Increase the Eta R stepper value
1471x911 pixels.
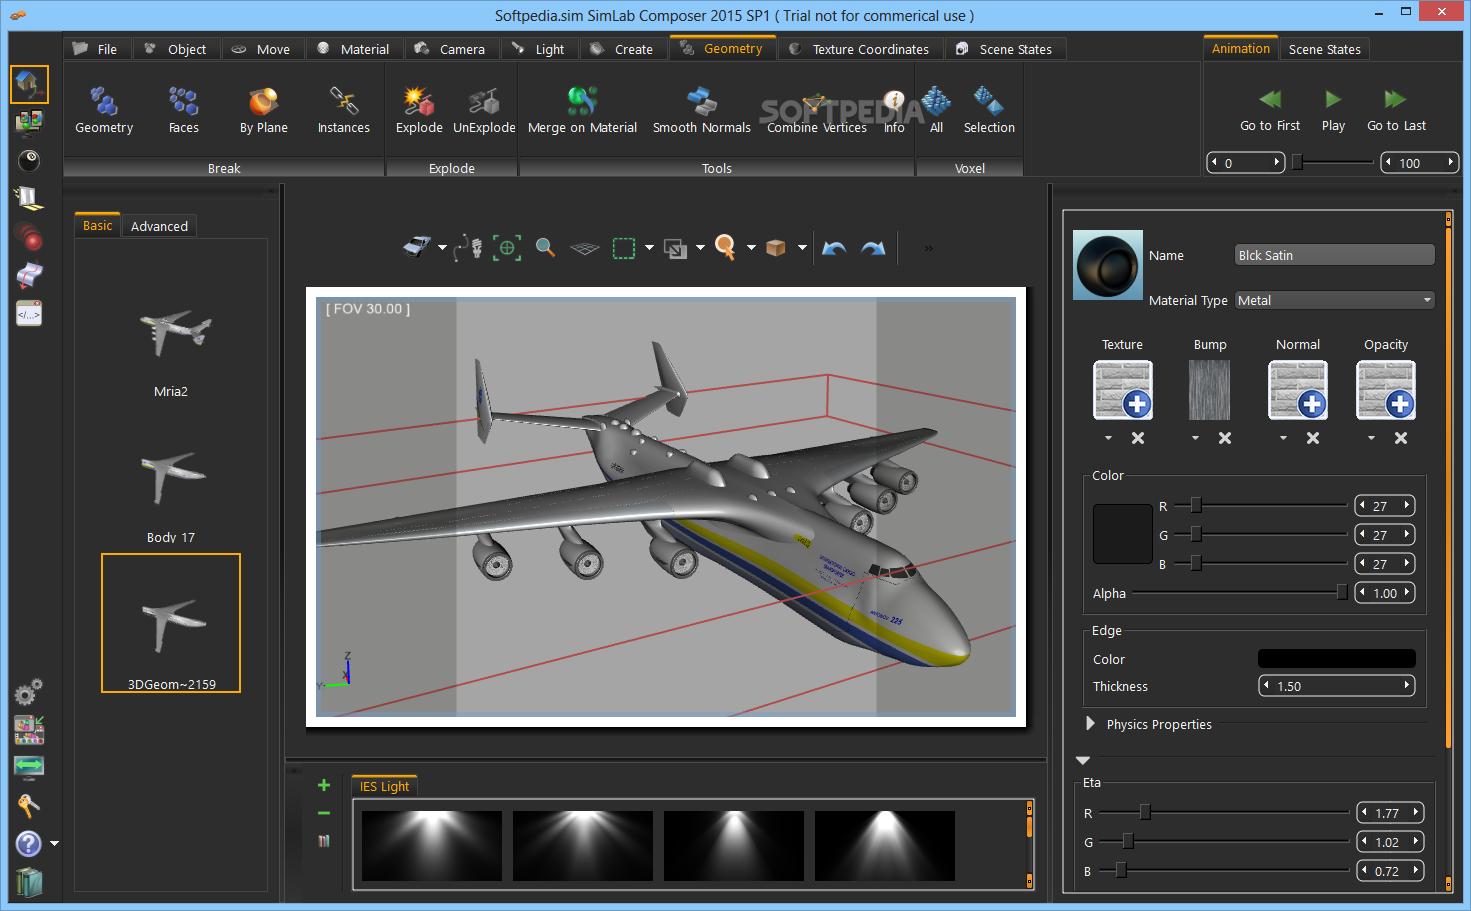pos(1415,812)
